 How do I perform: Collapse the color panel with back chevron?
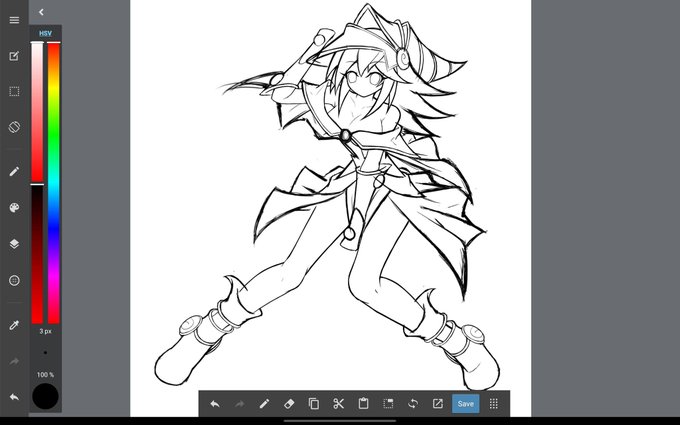[x=41, y=12]
